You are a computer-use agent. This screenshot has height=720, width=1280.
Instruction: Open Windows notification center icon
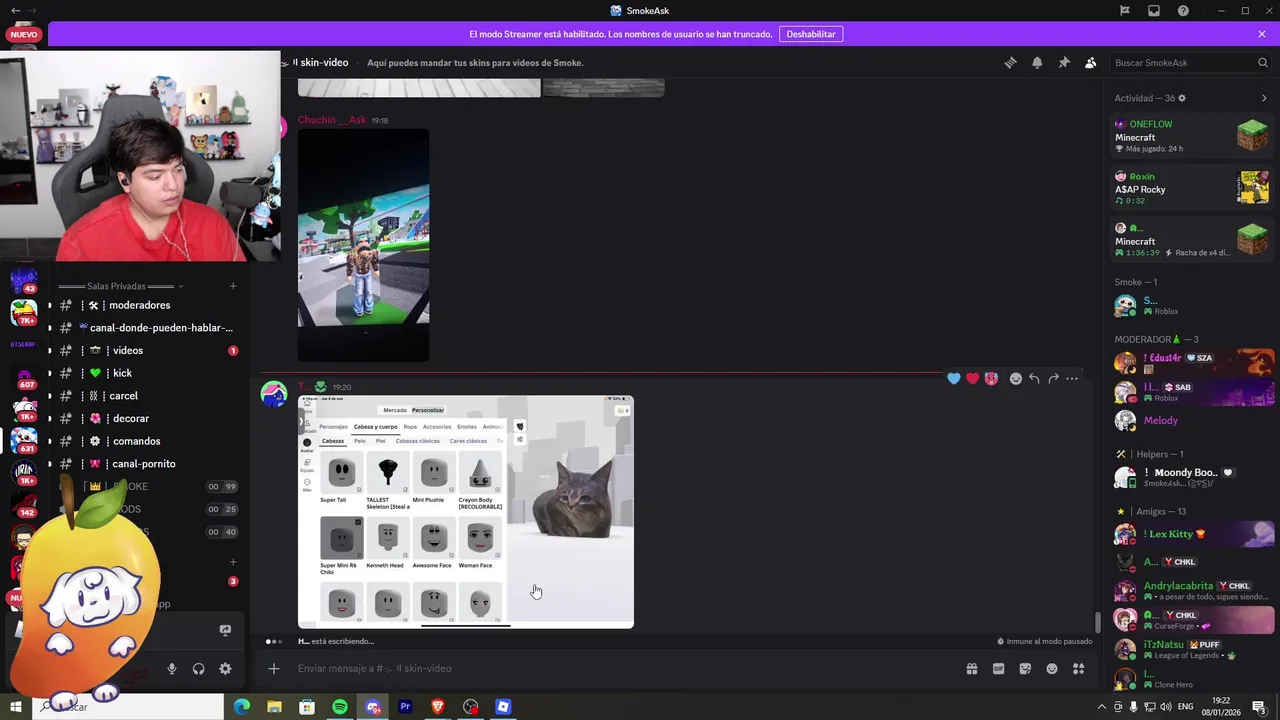[1259, 707]
